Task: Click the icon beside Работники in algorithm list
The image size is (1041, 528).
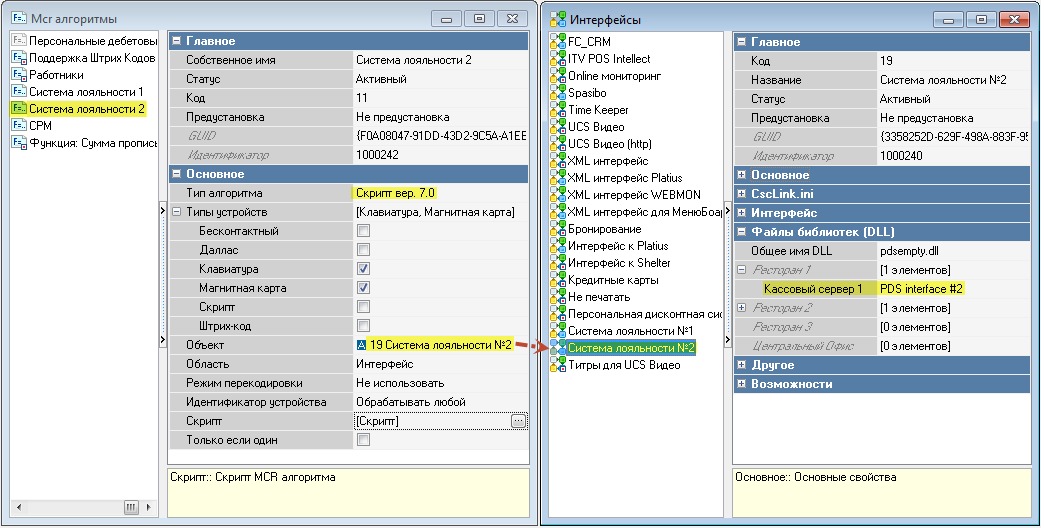Action: point(18,75)
